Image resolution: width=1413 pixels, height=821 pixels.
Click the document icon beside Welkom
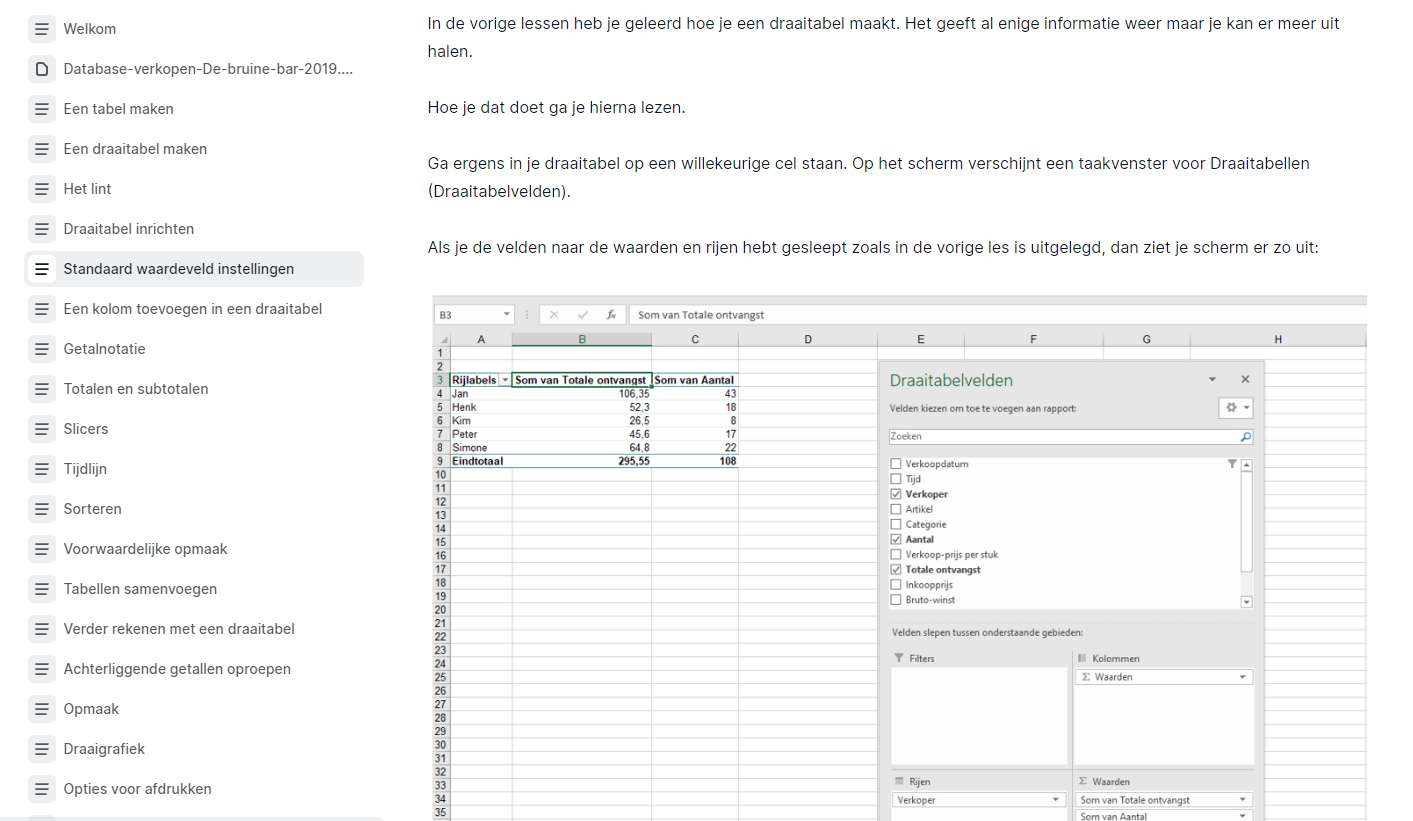(x=41, y=29)
